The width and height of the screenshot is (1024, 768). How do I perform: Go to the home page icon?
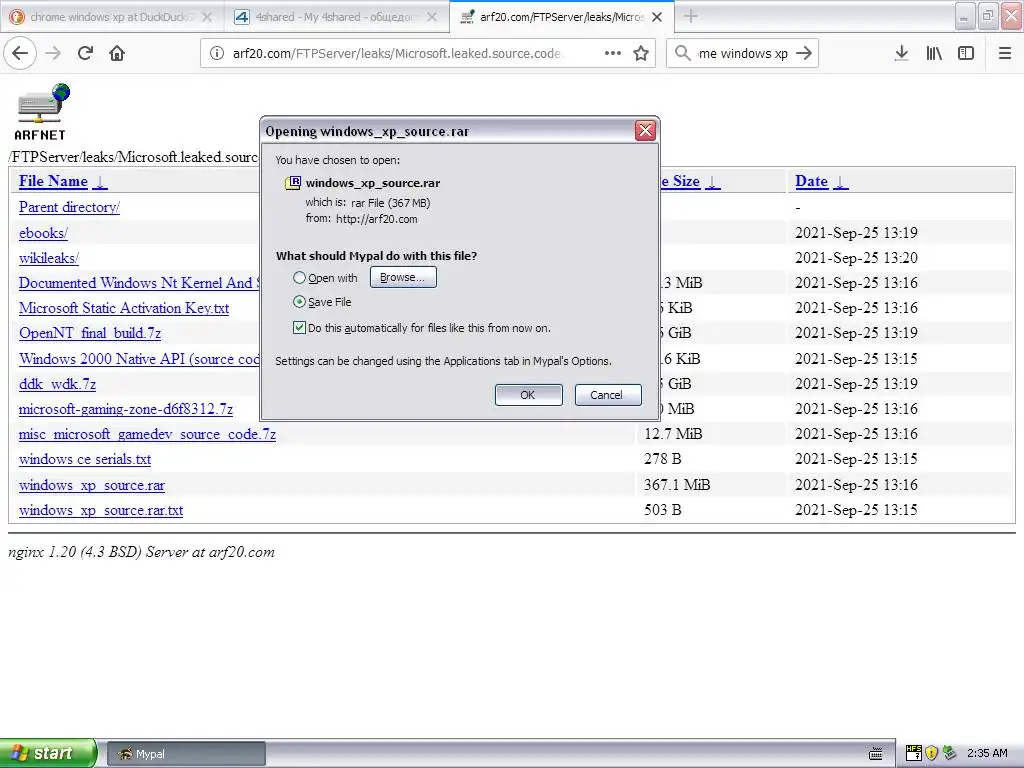(117, 53)
